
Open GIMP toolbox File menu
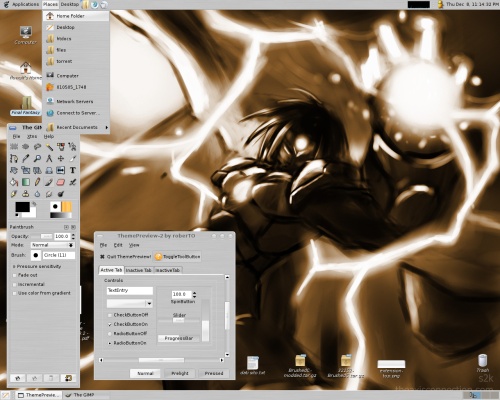(16, 136)
